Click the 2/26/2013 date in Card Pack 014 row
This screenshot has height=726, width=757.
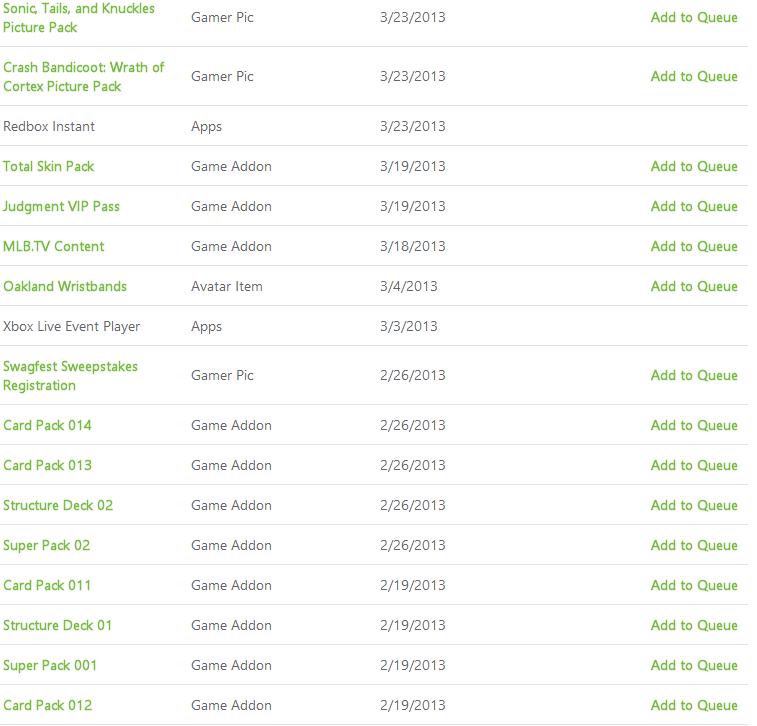coord(412,426)
